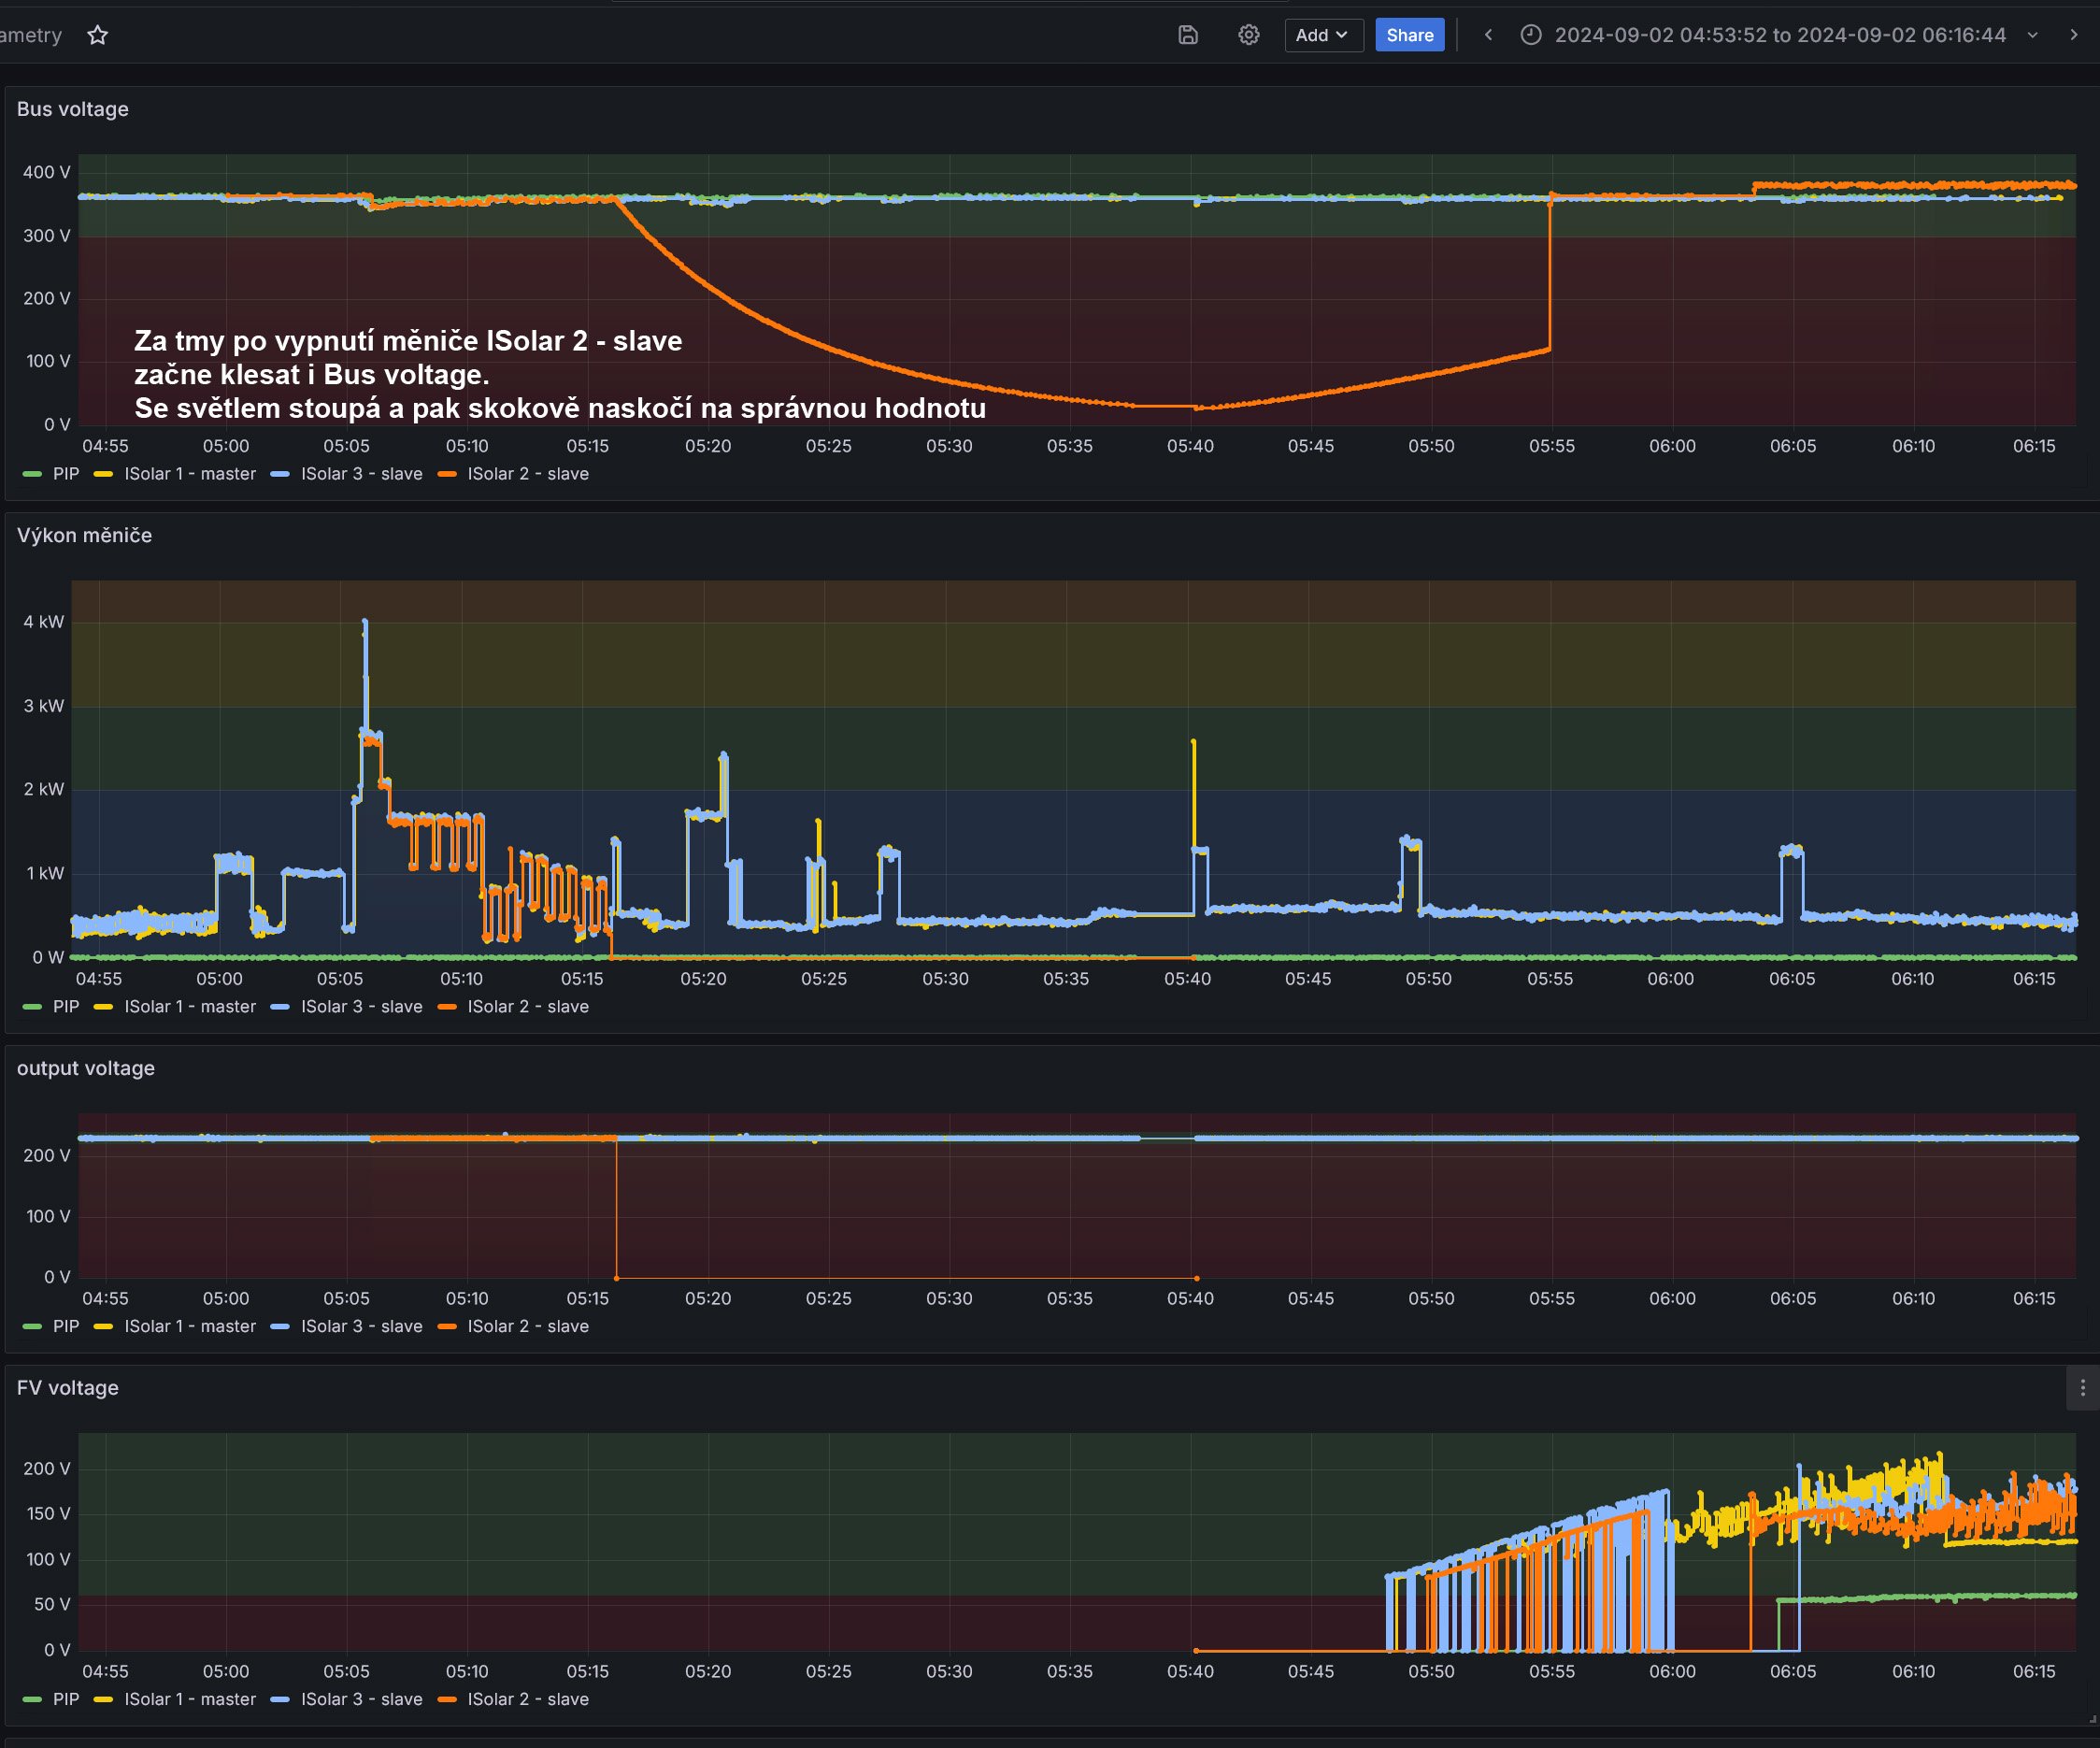
Task: Click the output voltage panel title
Action: (85, 1069)
